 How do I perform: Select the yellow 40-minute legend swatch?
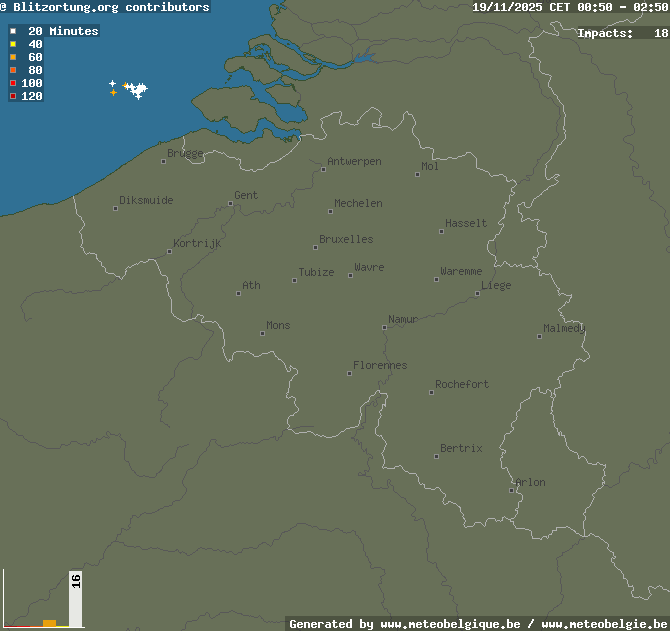click(x=13, y=44)
